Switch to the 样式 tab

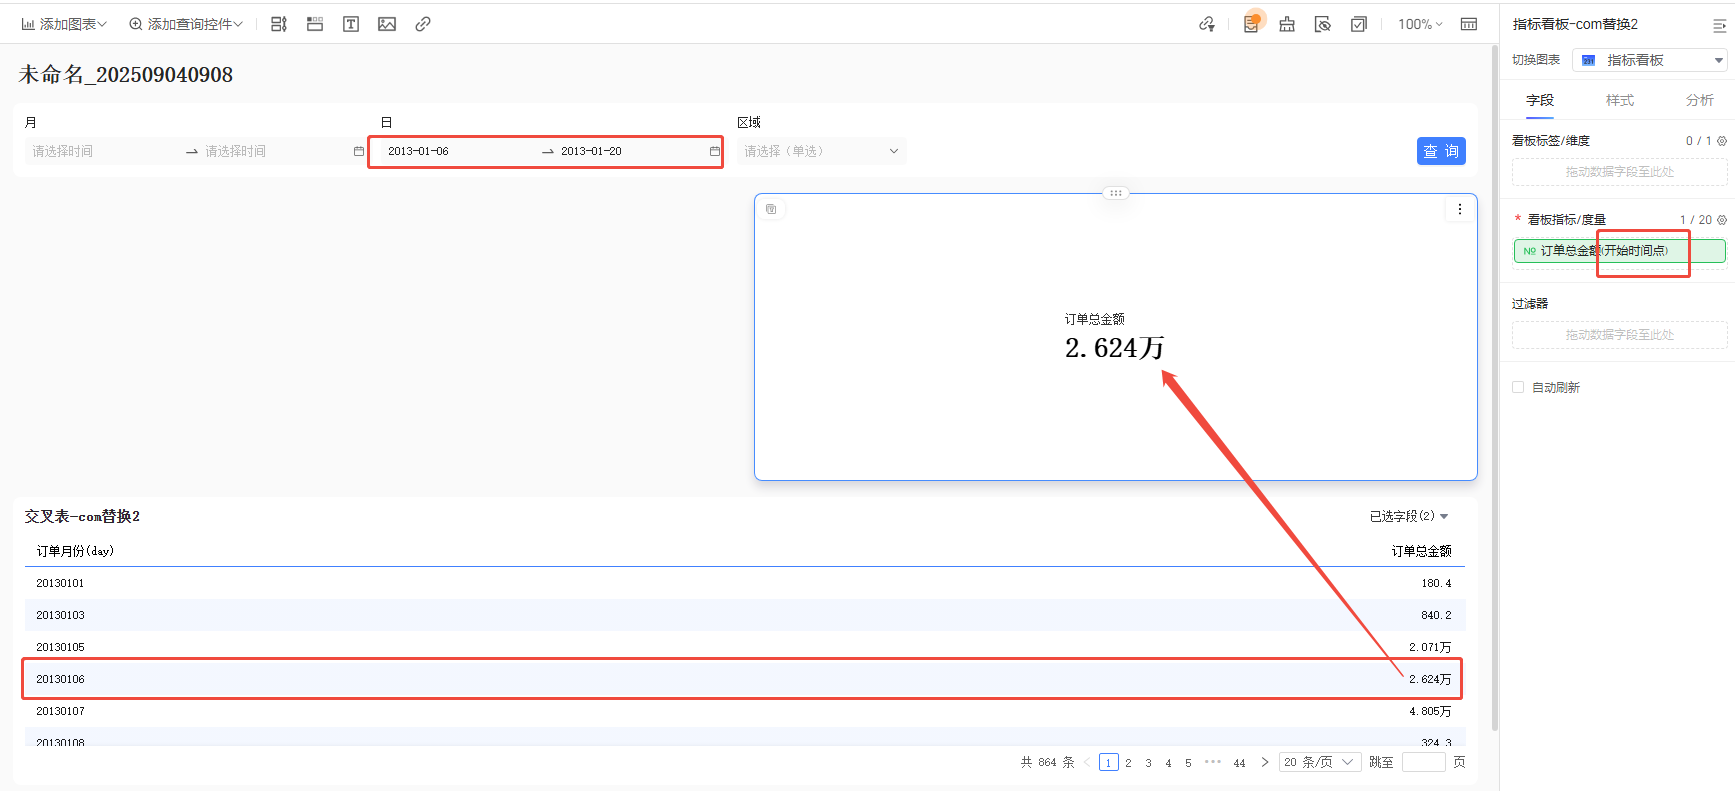tap(1619, 100)
